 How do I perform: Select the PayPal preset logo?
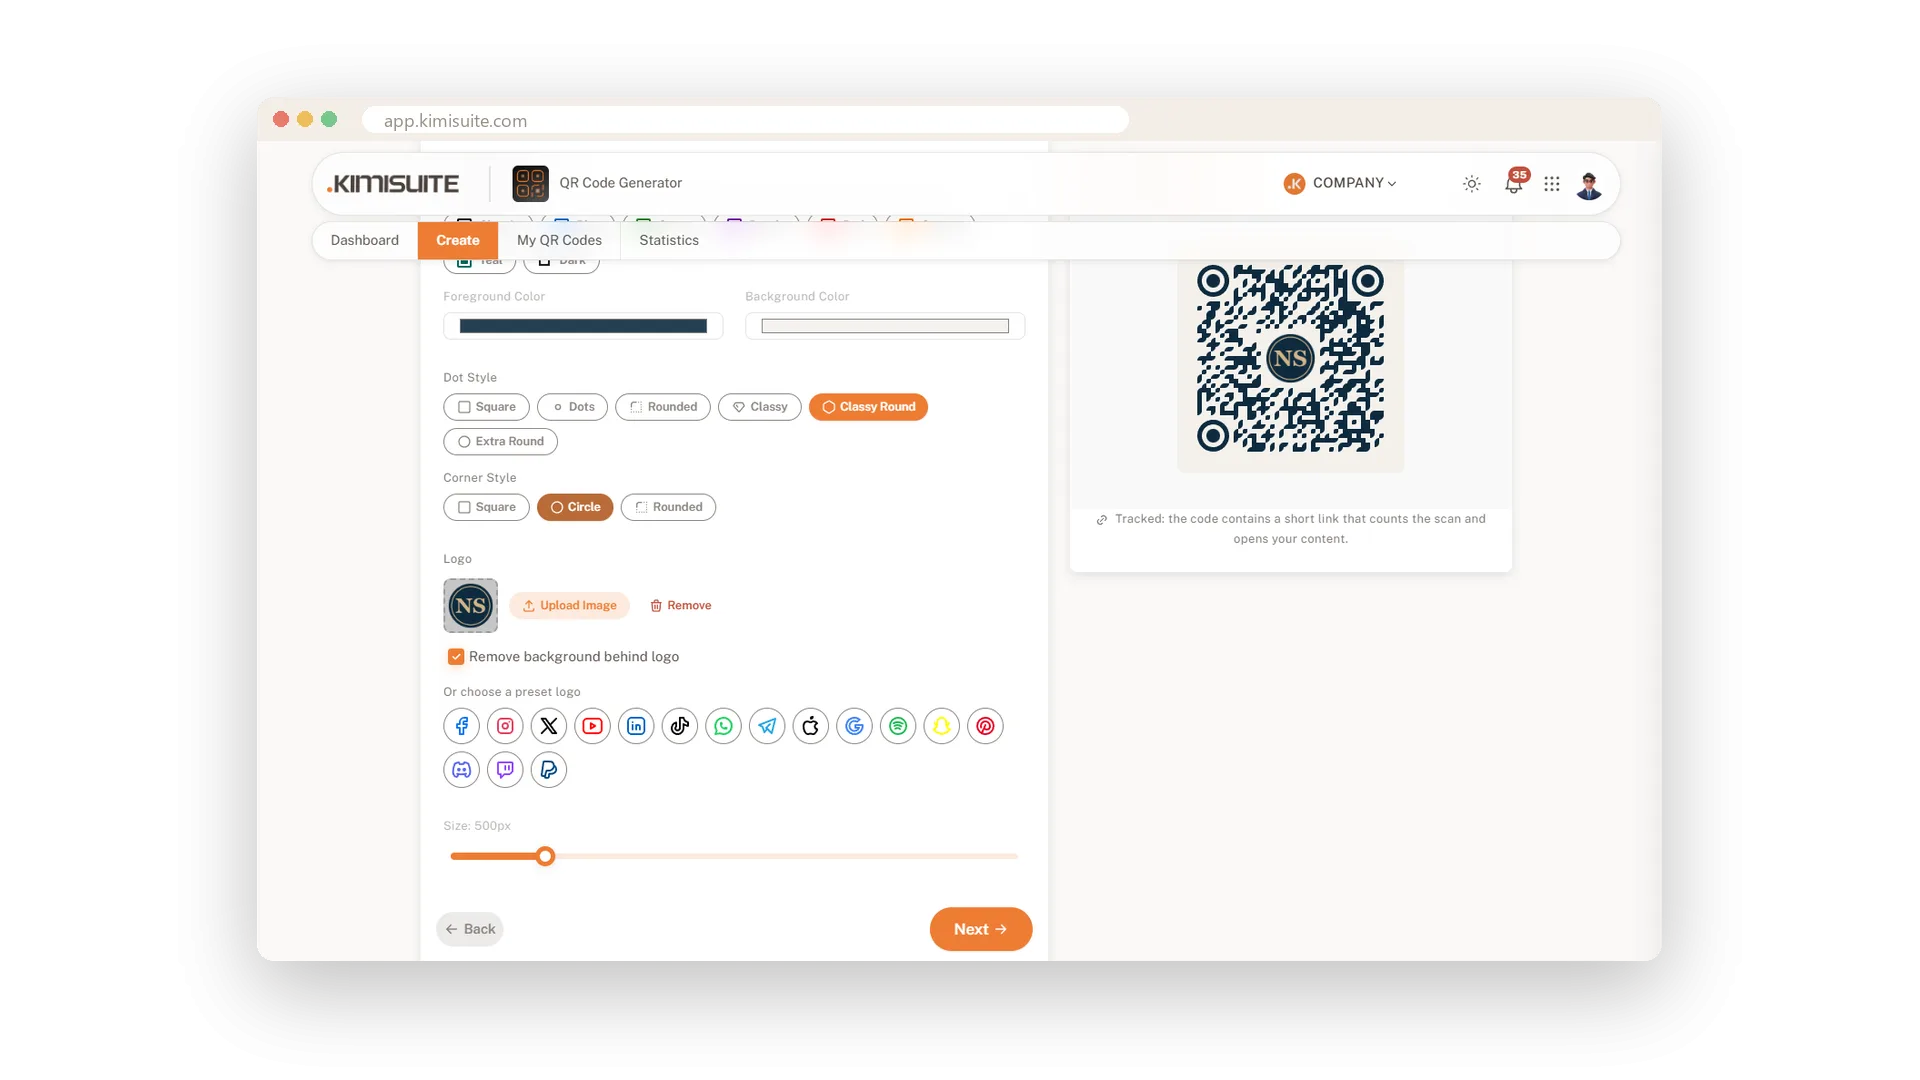549,770
